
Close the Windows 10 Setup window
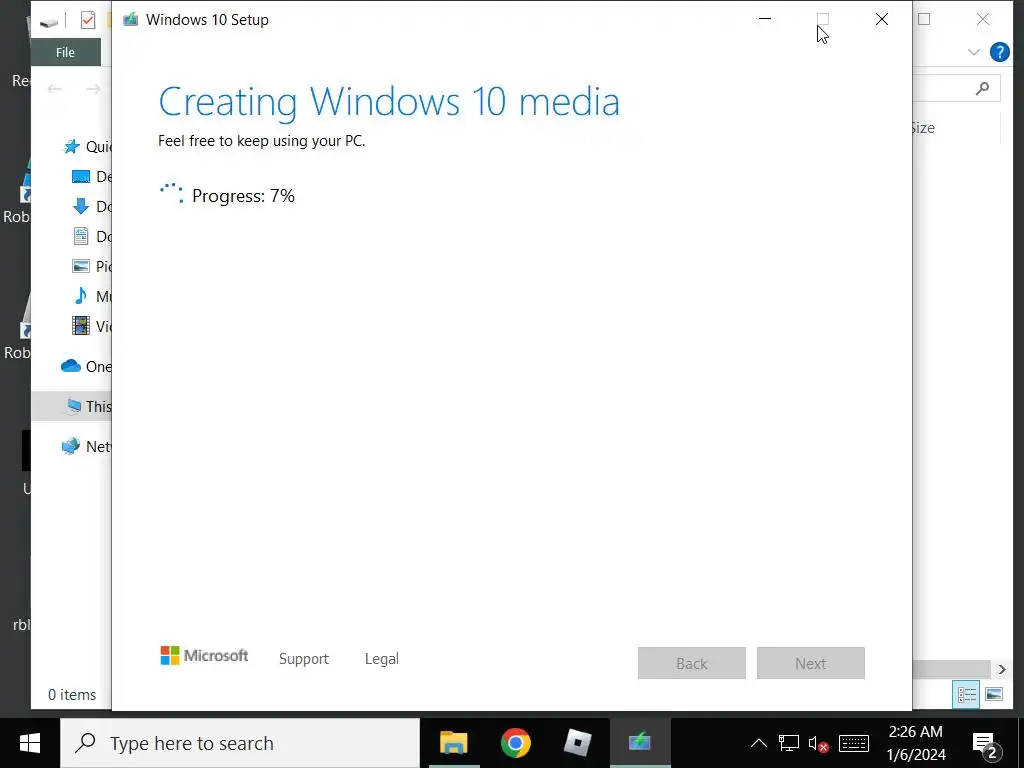(x=882, y=19)
